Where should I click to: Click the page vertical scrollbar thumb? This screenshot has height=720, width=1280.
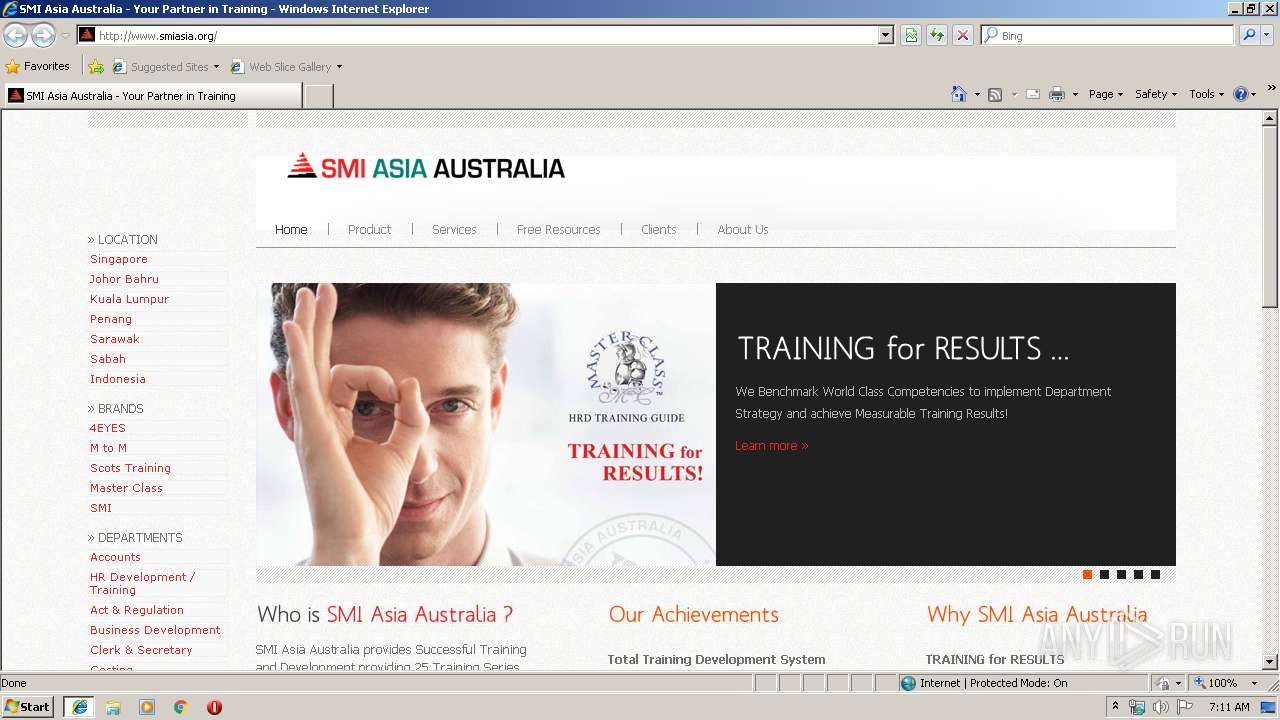tap(1270, 217)
